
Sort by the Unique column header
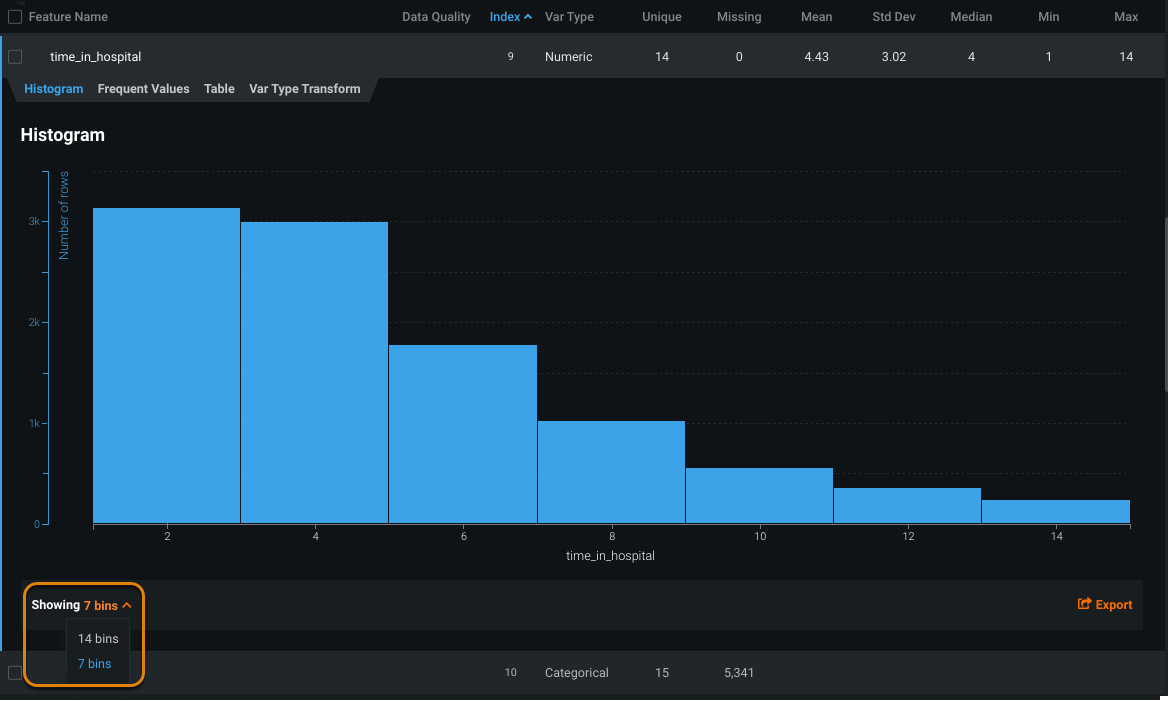click(x=661, y=17)
